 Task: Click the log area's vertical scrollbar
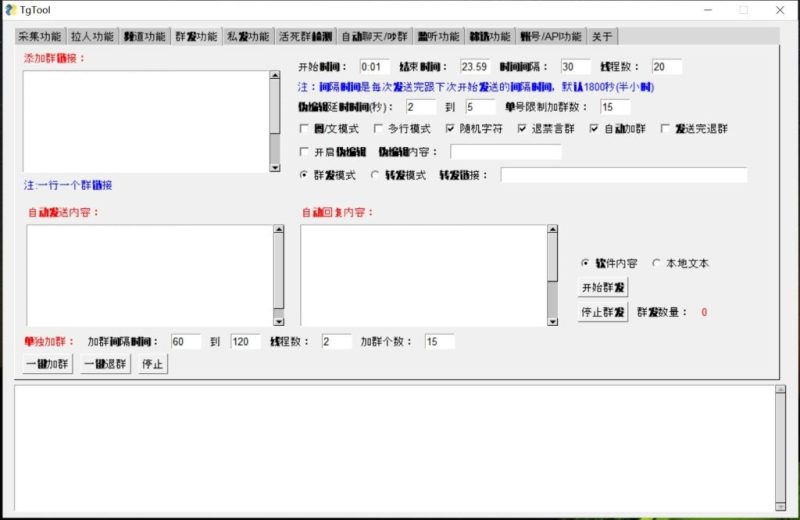point(781,448)
